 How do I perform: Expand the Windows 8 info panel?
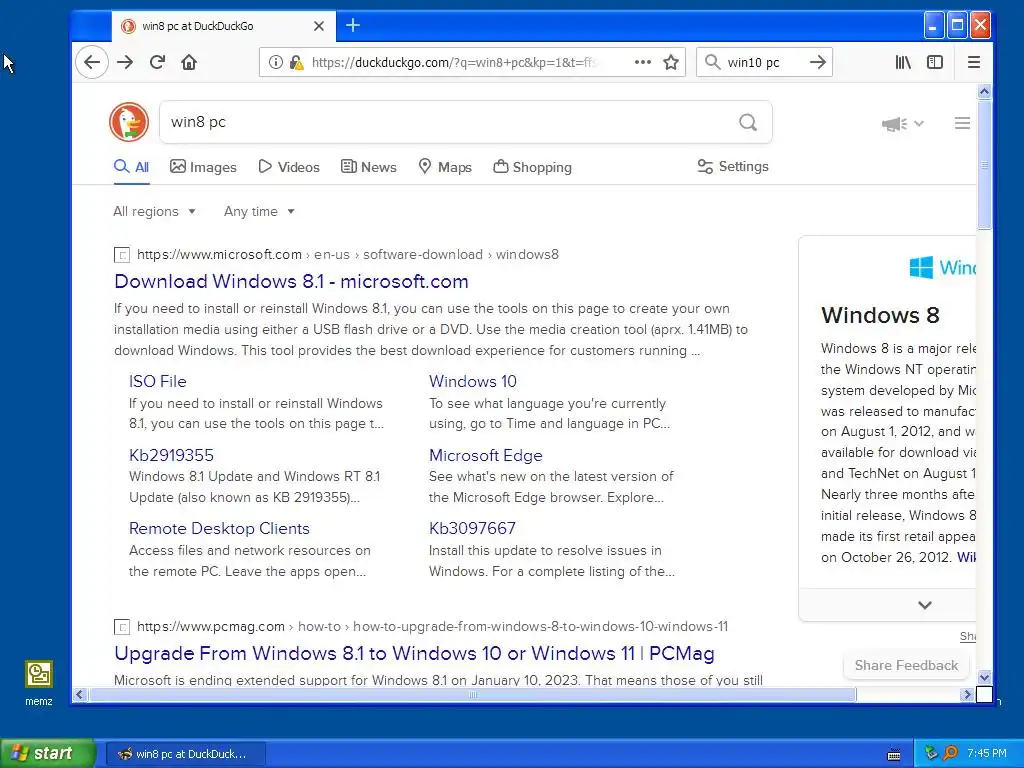[924, 605]
